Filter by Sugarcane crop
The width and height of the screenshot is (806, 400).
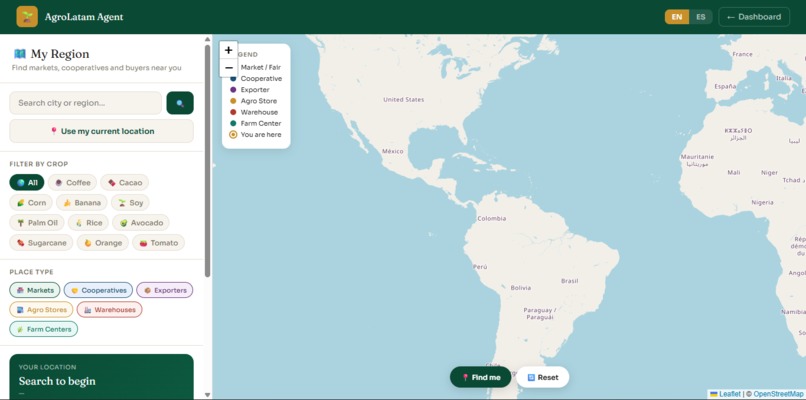click(41, 243)
